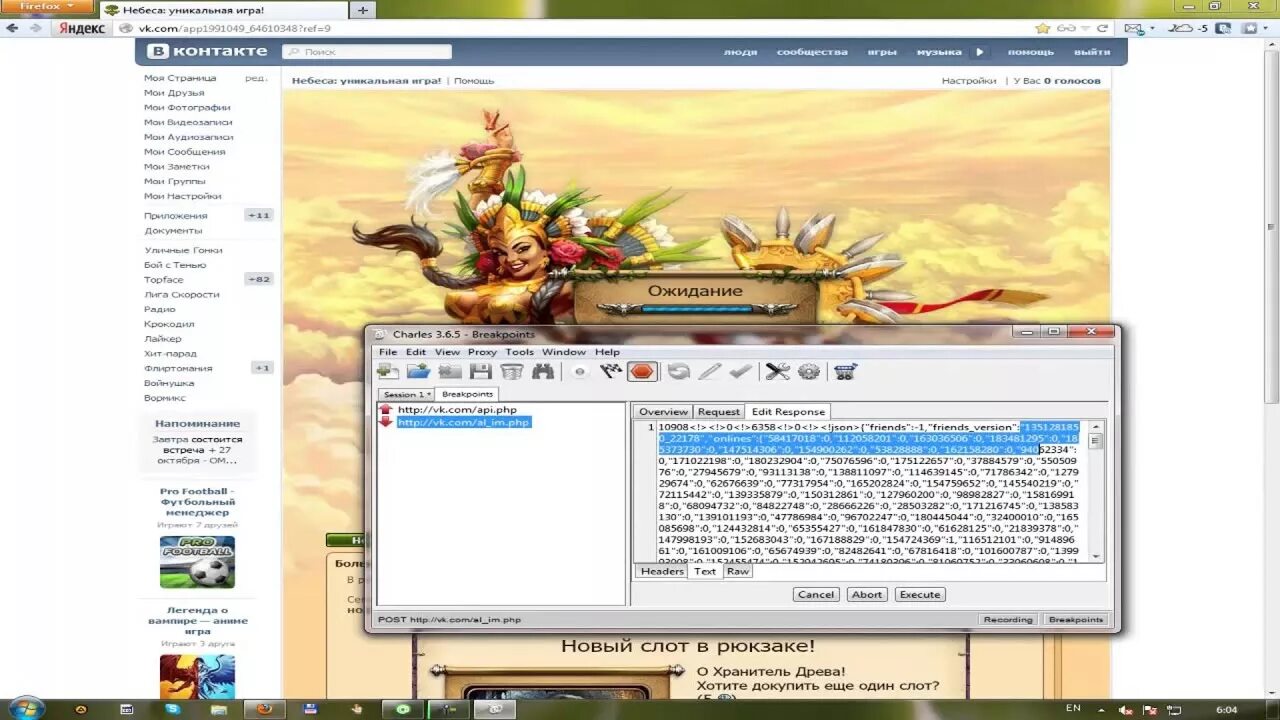
Task: Open Charles settings gear icon
Action: coord(808,372)
